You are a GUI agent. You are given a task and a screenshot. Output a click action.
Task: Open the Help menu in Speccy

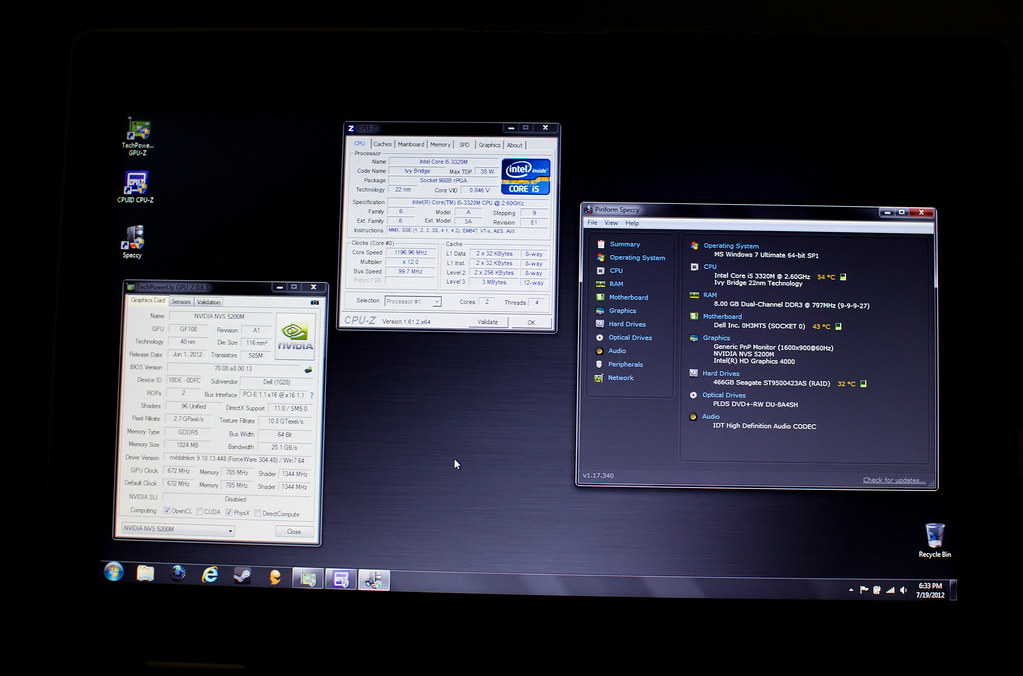(x=632, y=223)
